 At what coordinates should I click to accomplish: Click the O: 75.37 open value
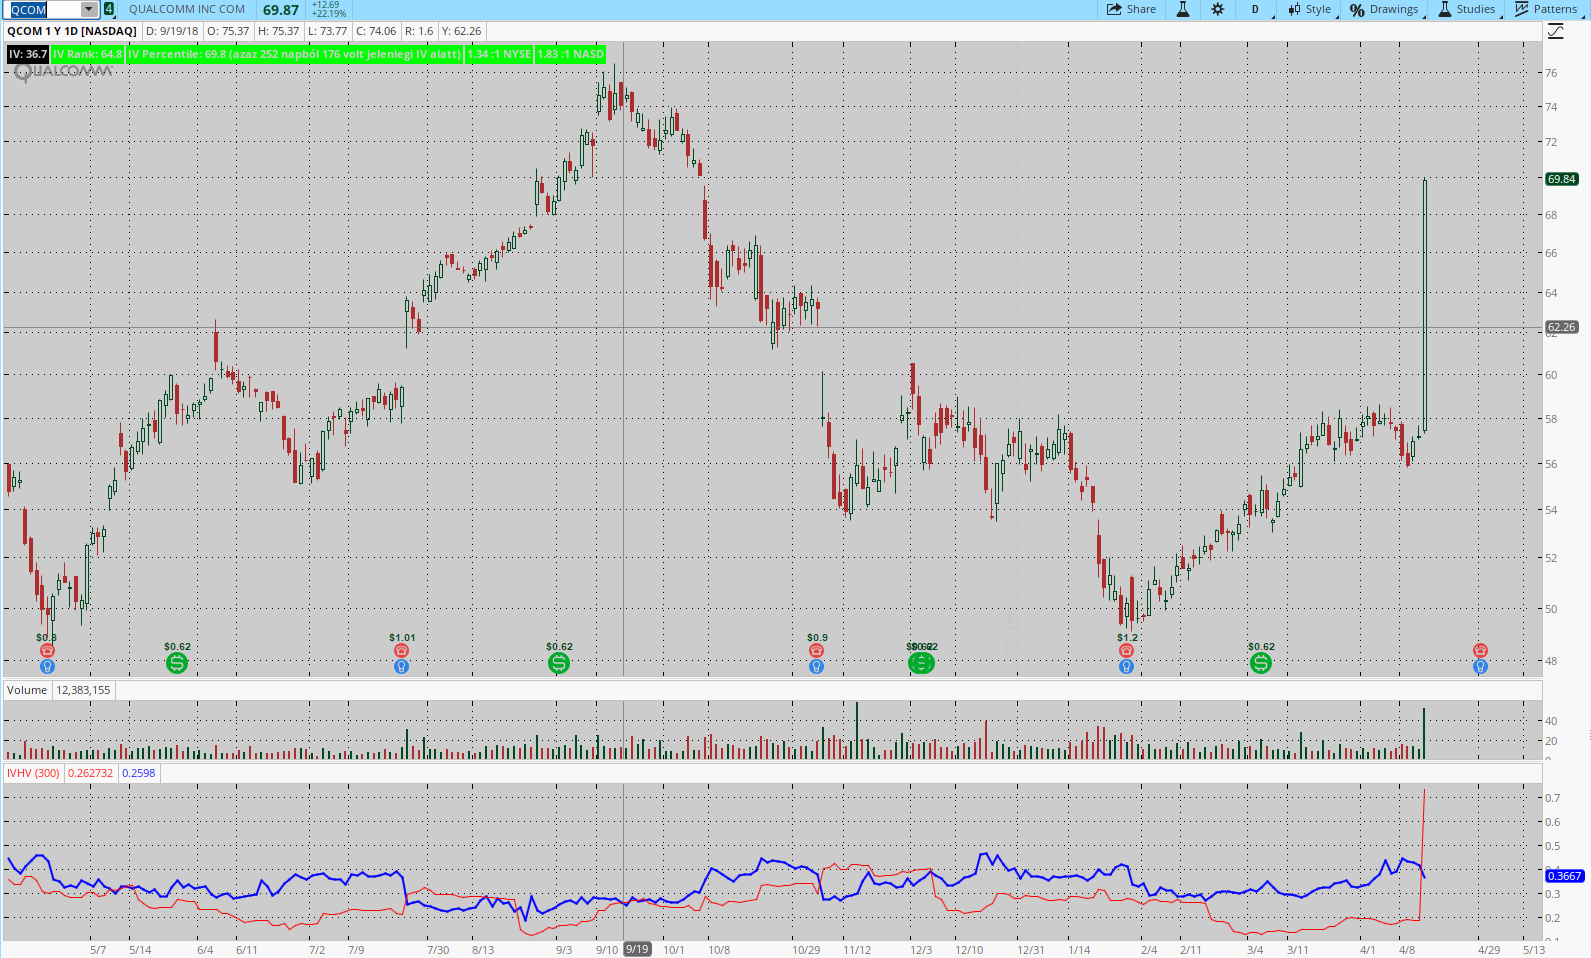[228, 31]
